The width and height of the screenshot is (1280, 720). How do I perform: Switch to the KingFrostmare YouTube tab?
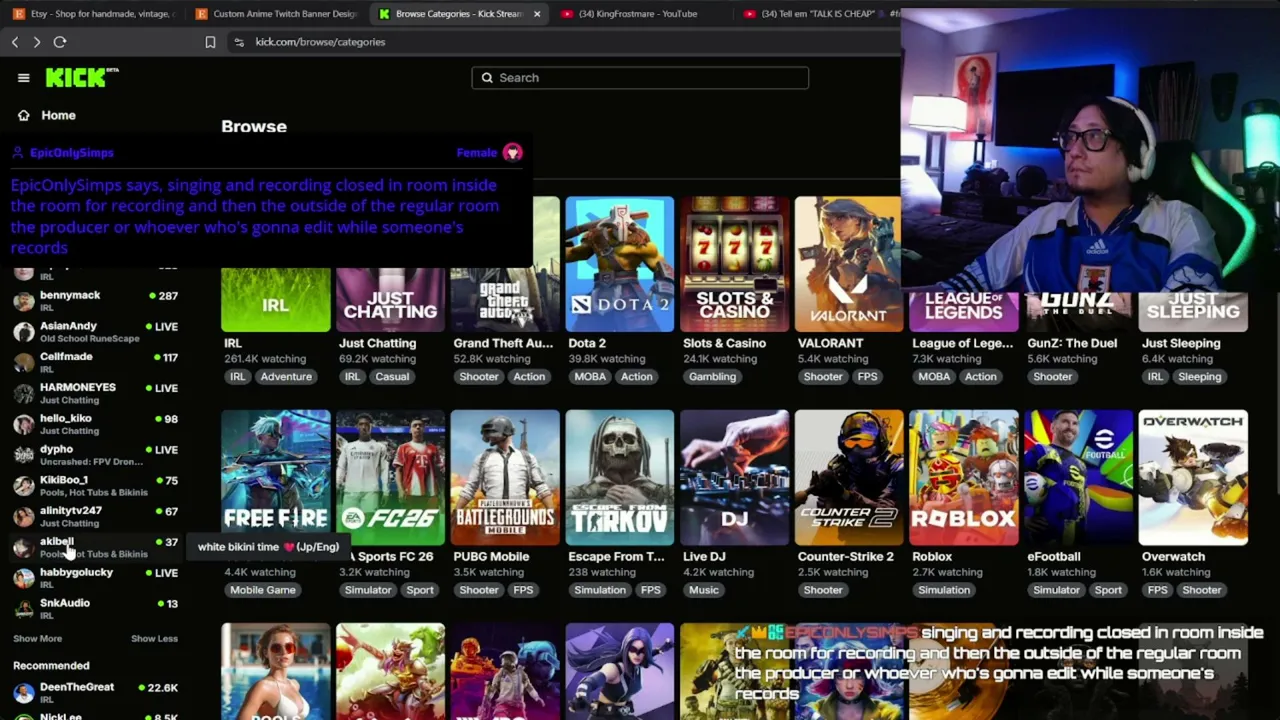click(x=642, y=14)
